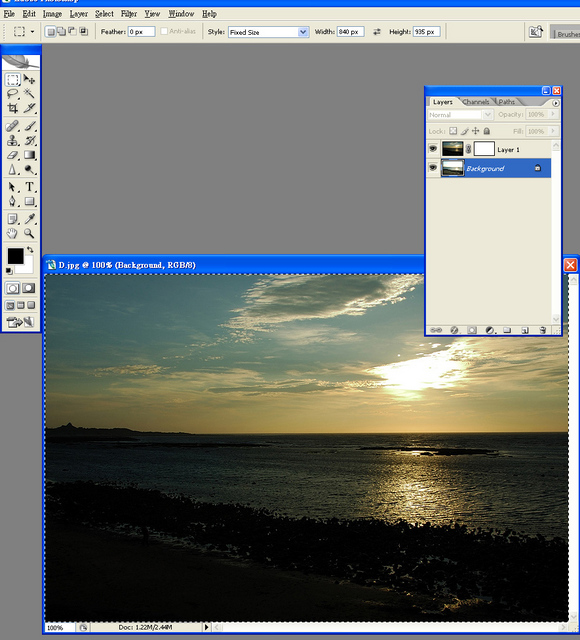This screenshot has width=580, height=640.
Task: Select the Zoom tool
Action: [x=29, y=233]
